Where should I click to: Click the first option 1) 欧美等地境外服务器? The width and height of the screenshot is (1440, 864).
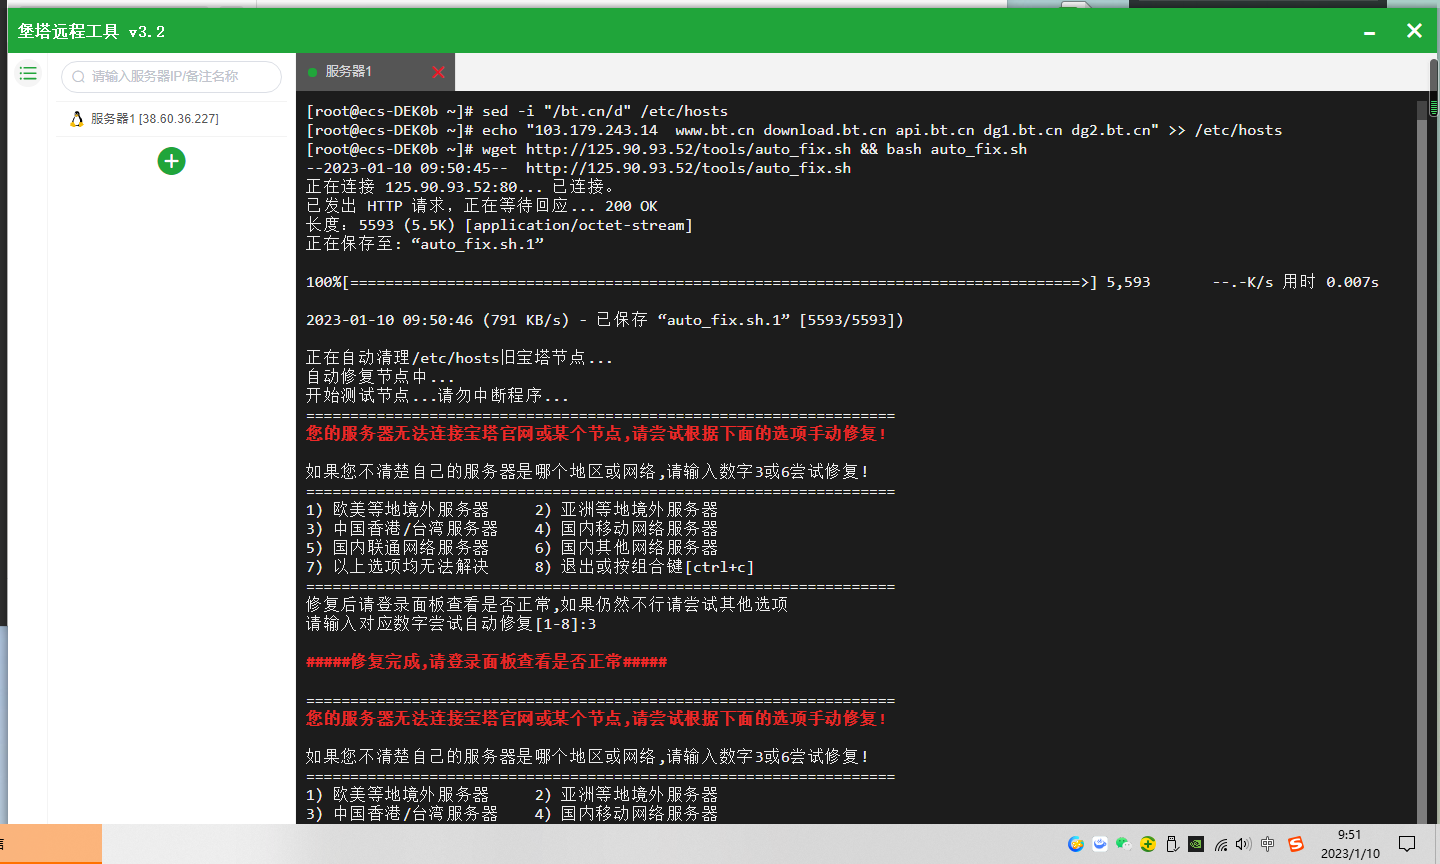pos(398,510)
